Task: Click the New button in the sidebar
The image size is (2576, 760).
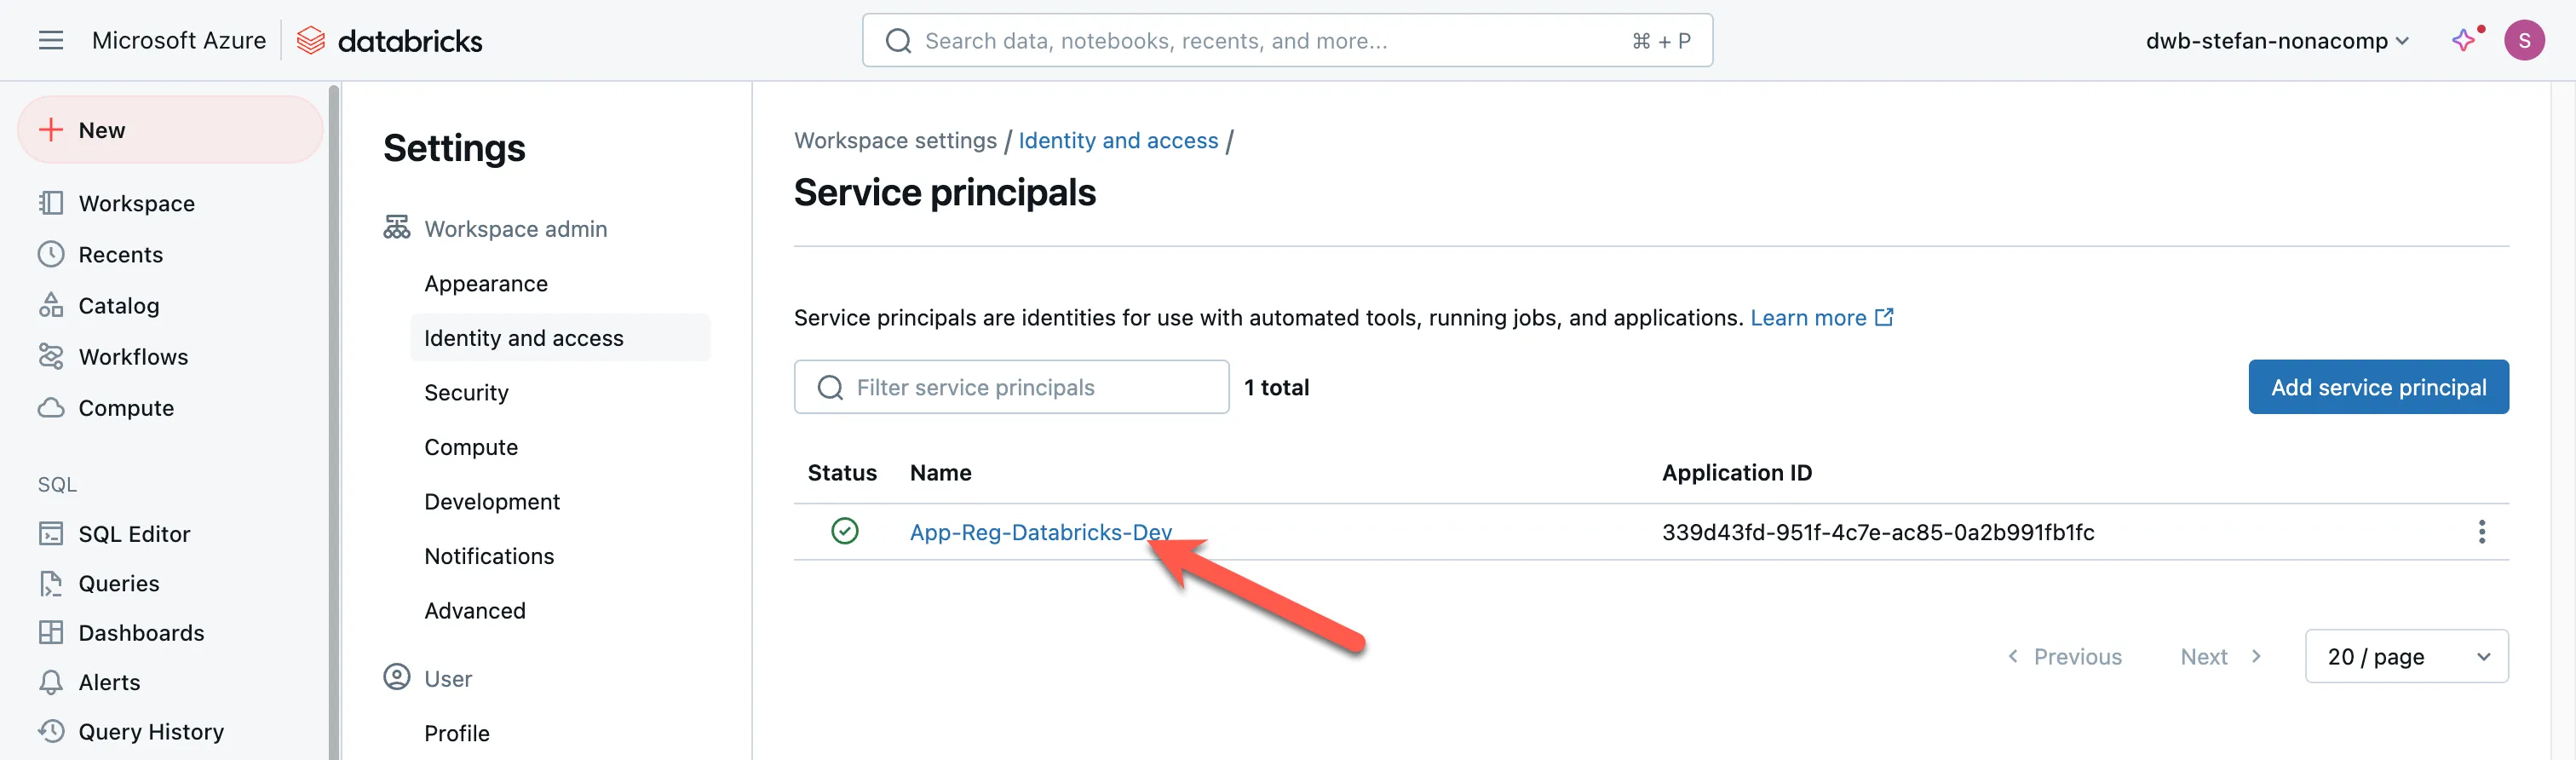Action: coord(170,130)
